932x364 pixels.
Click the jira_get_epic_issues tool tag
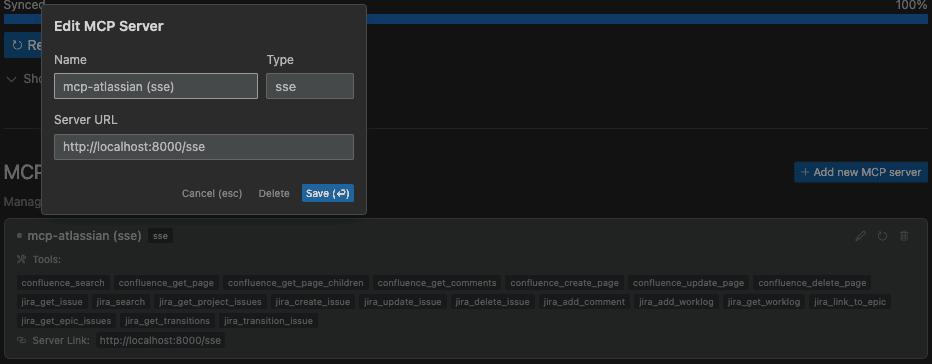coord(66,321)
